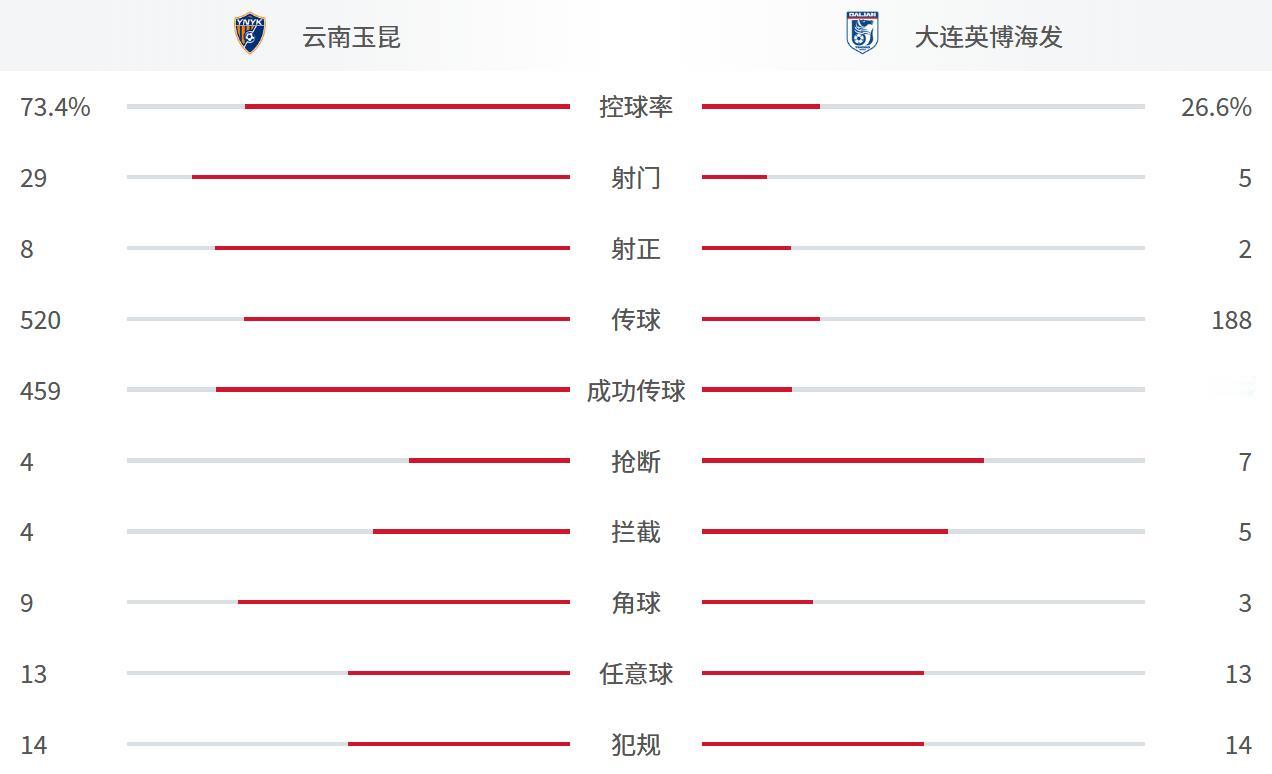Click the 73.4% possession bar for Yunnan
The image size is (1272, 774).
click(x=407, y=106)
